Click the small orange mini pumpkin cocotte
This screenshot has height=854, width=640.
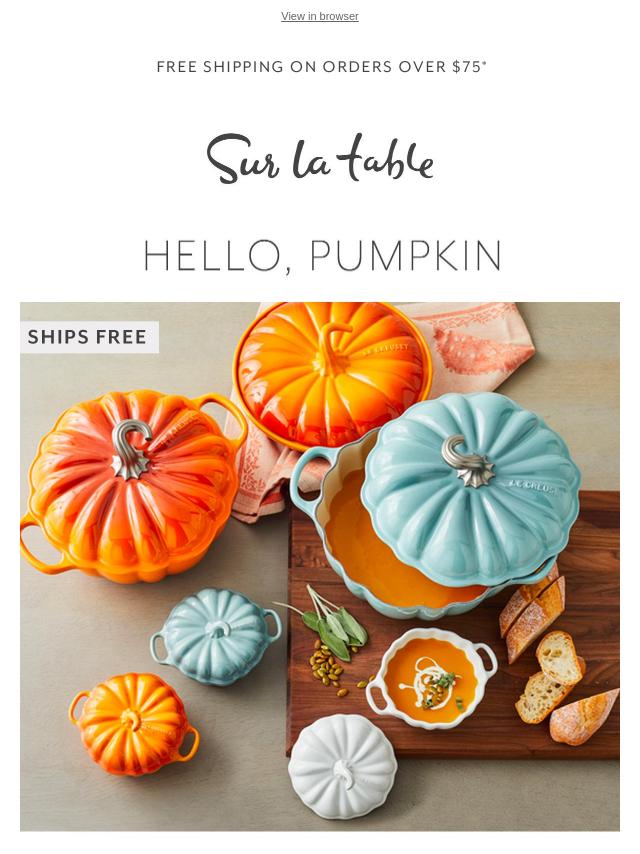point(133,723)
